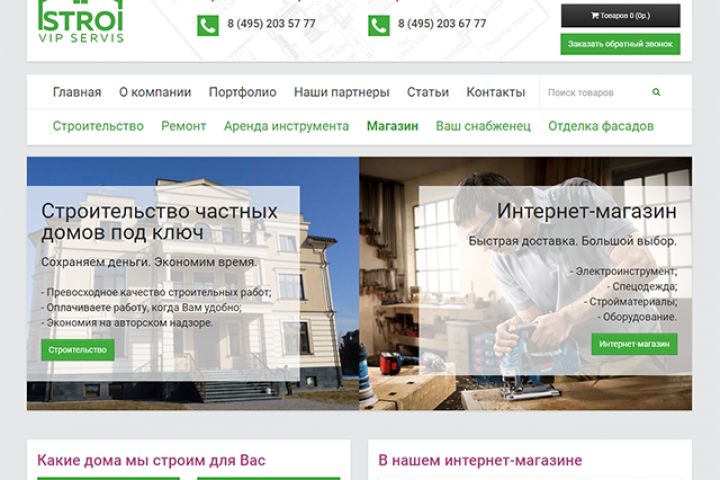The width and height of the screenshot is (720, 480).
Task: Click the green phone icon beside 203 67 77
Action: [x=379, y=26]
